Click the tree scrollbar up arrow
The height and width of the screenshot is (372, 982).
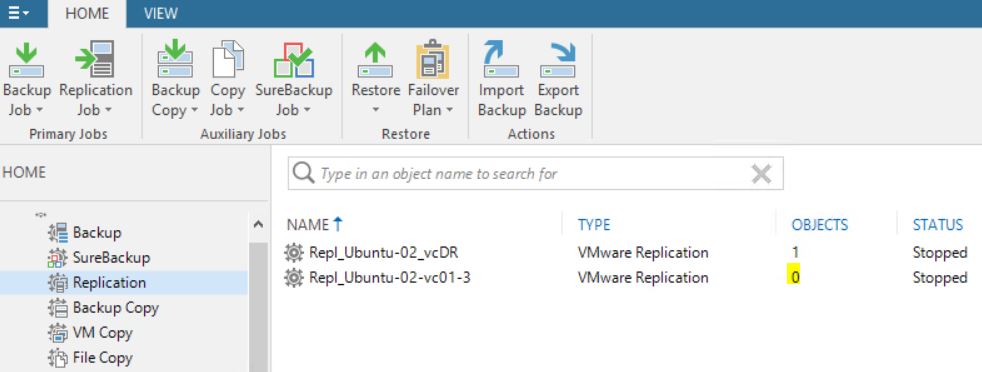(x=258, y=224)
